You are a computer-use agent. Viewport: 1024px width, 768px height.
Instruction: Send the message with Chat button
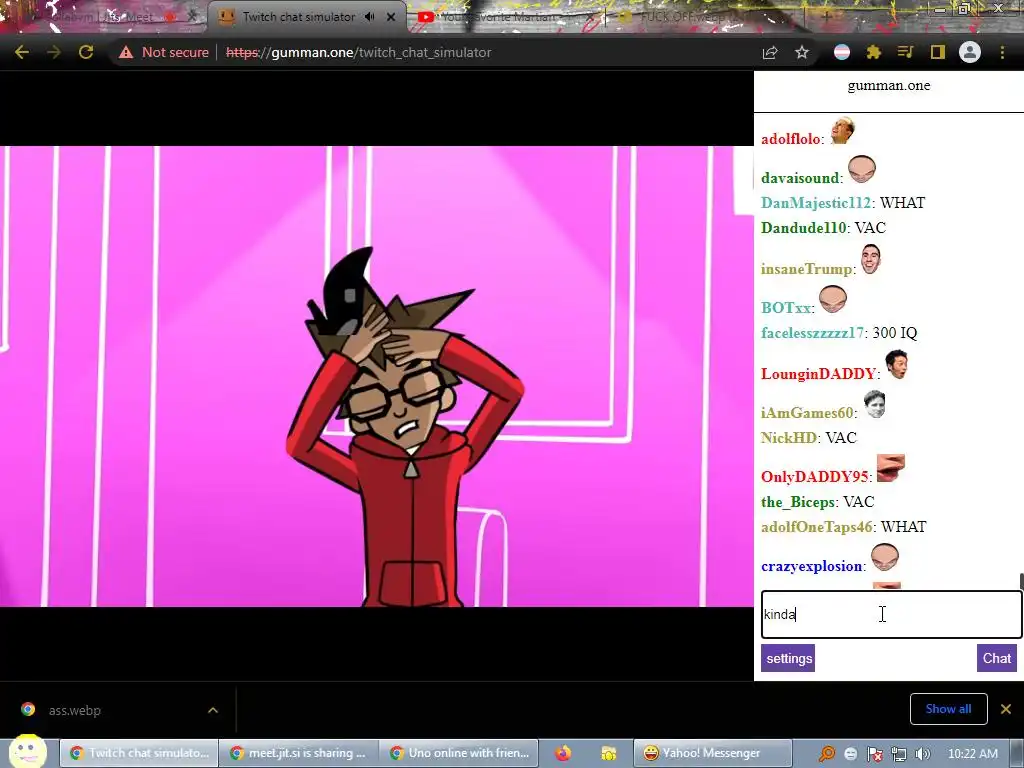pos(997,658)
